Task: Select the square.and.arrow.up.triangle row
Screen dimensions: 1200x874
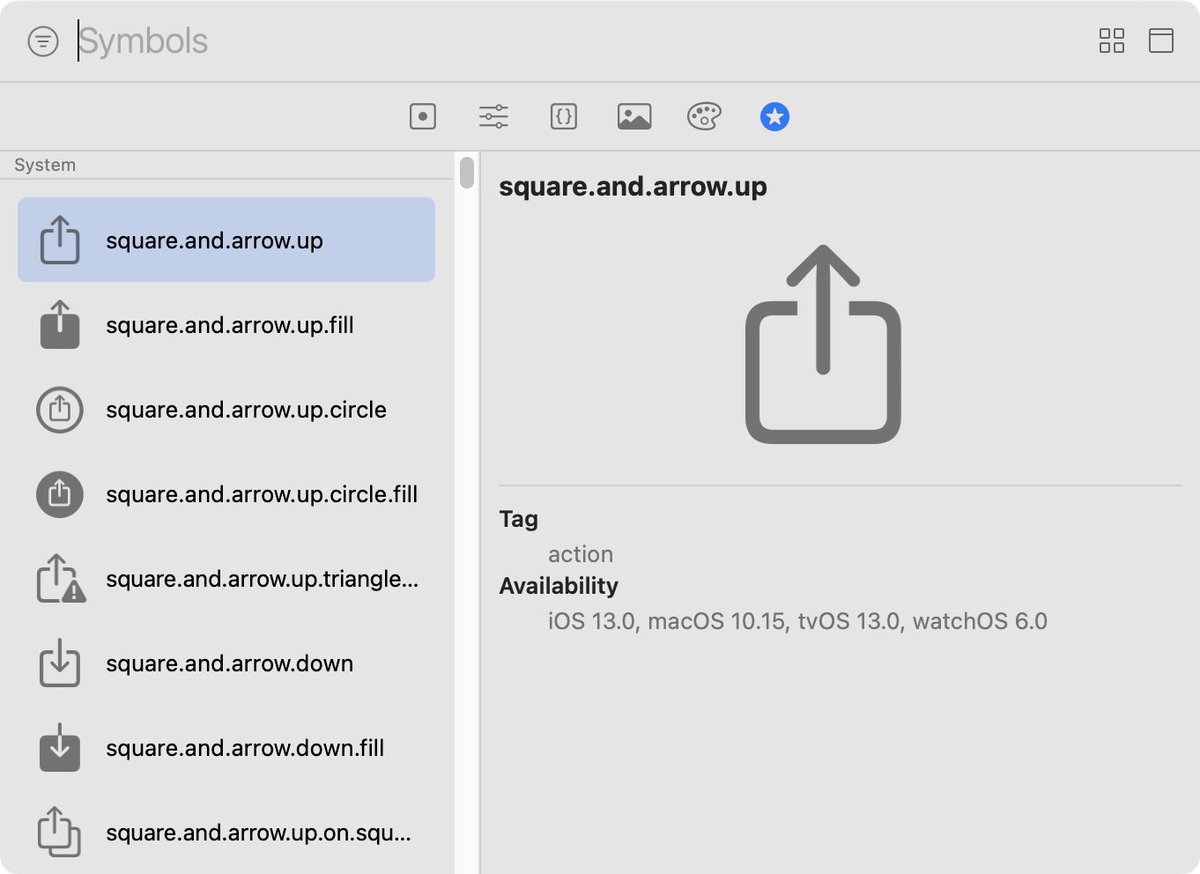Action: coord(226,579)
